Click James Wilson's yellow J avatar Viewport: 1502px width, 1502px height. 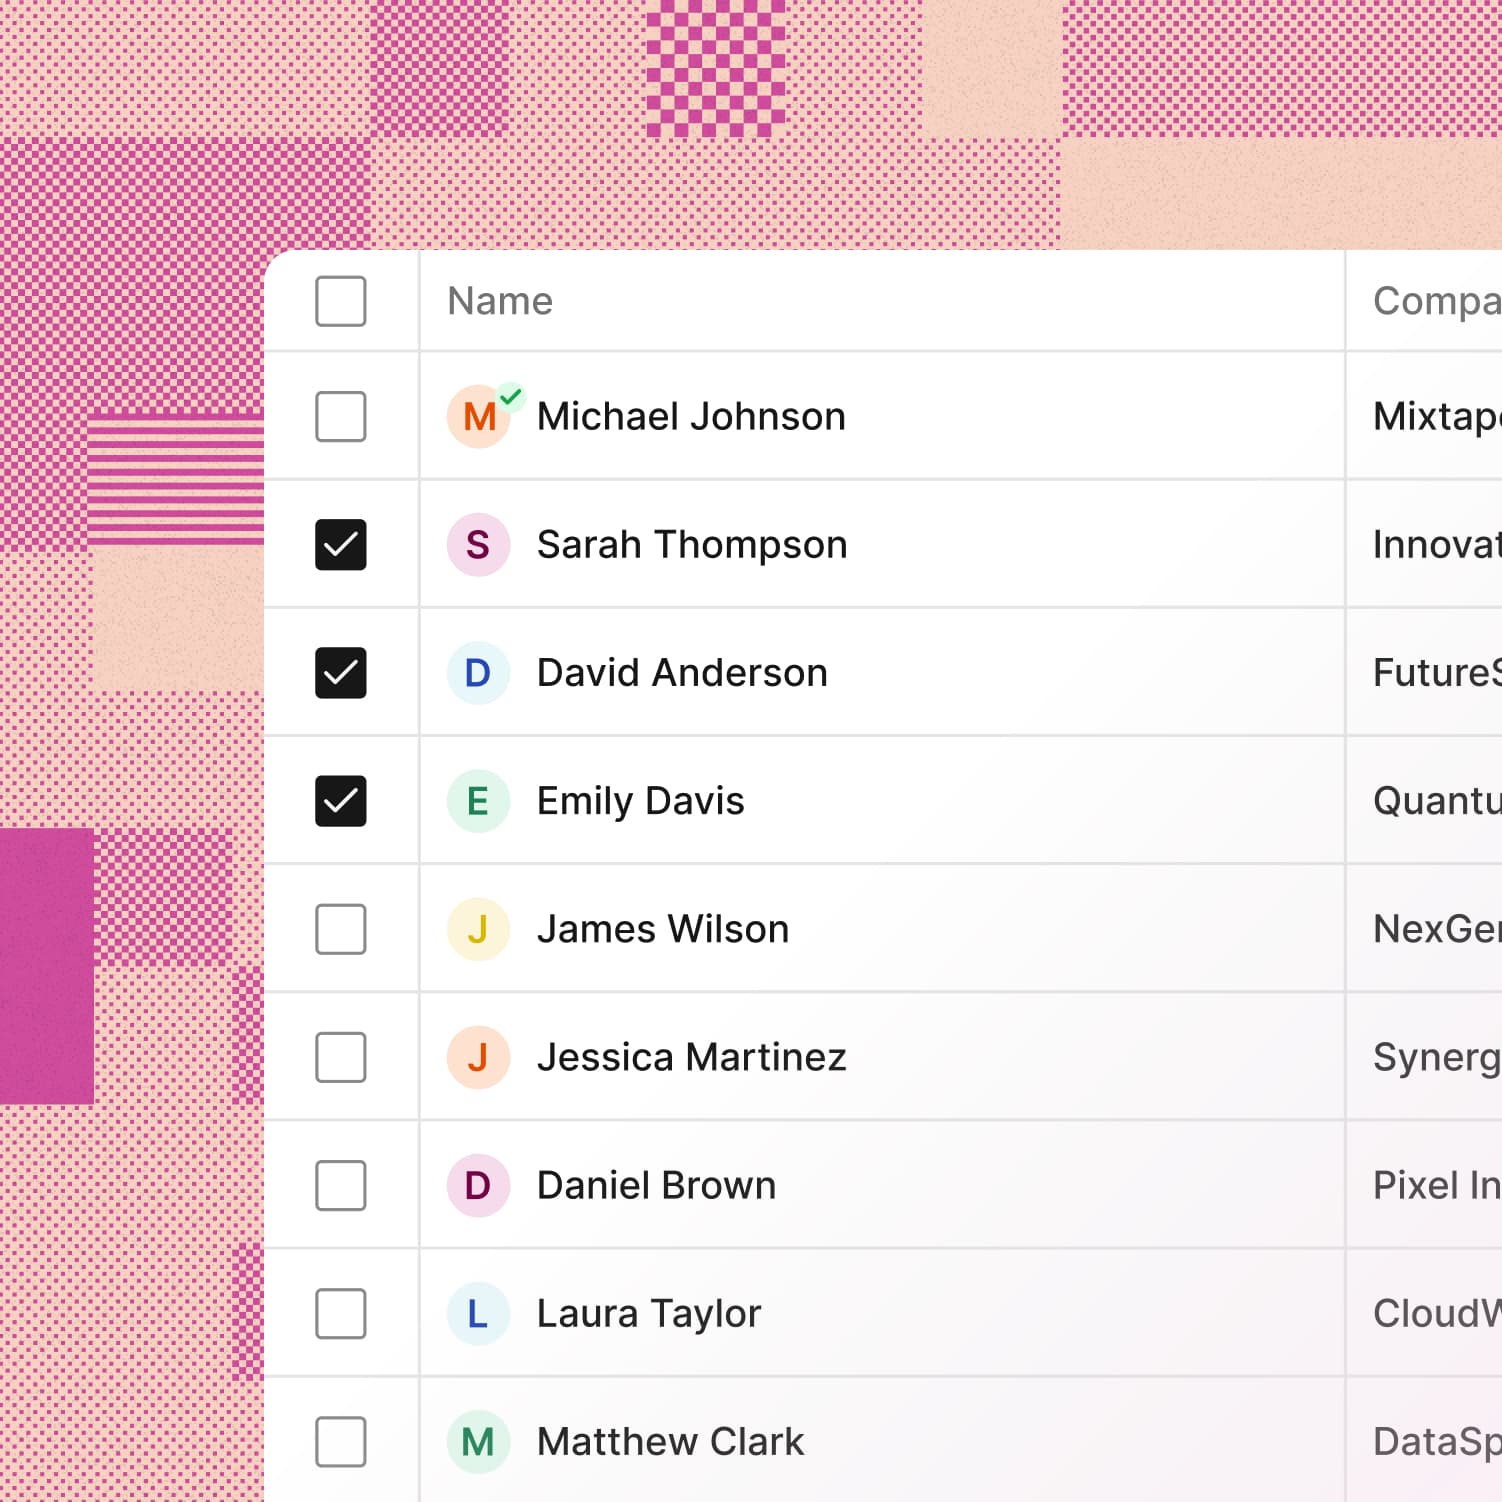coord(478,929)
